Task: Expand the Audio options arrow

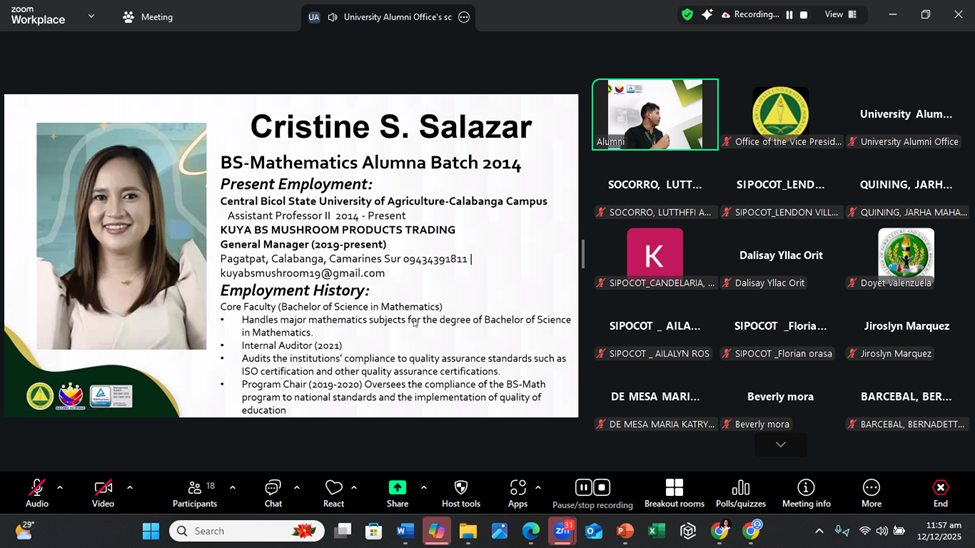Action: pos(60,488)
